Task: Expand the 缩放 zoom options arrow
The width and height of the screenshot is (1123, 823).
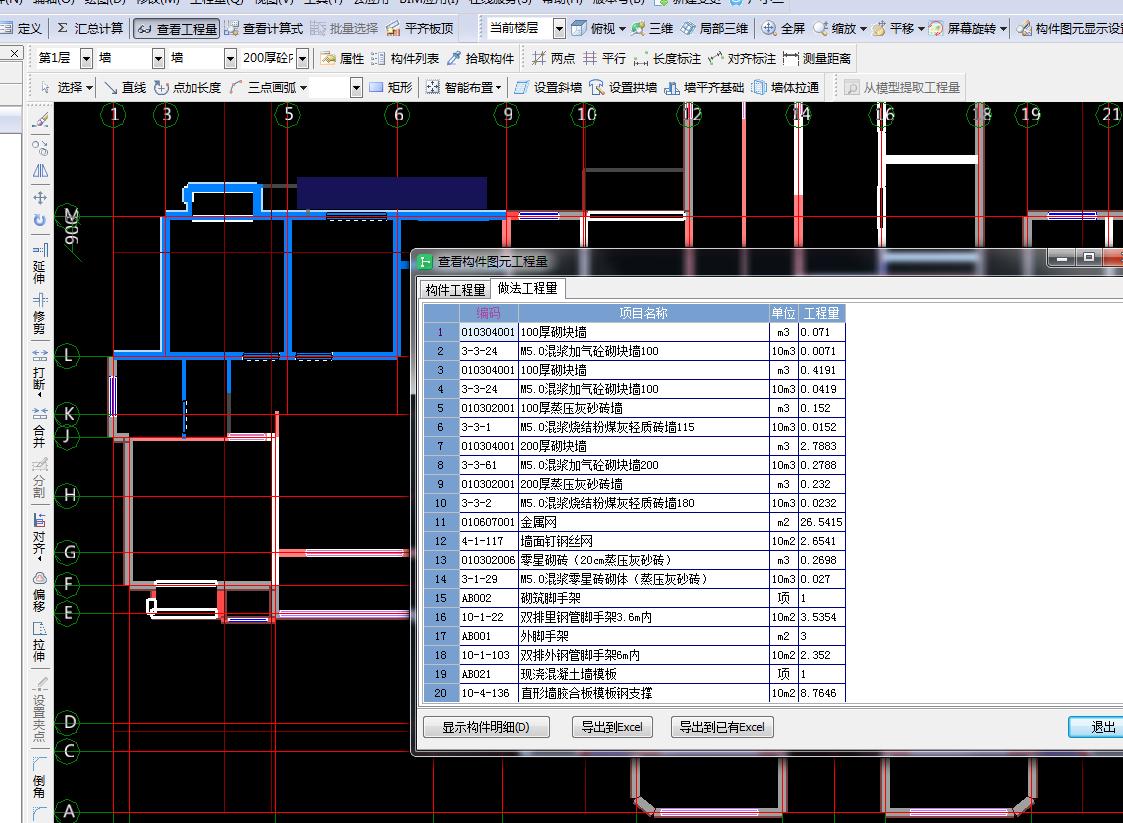Action: 863,29
